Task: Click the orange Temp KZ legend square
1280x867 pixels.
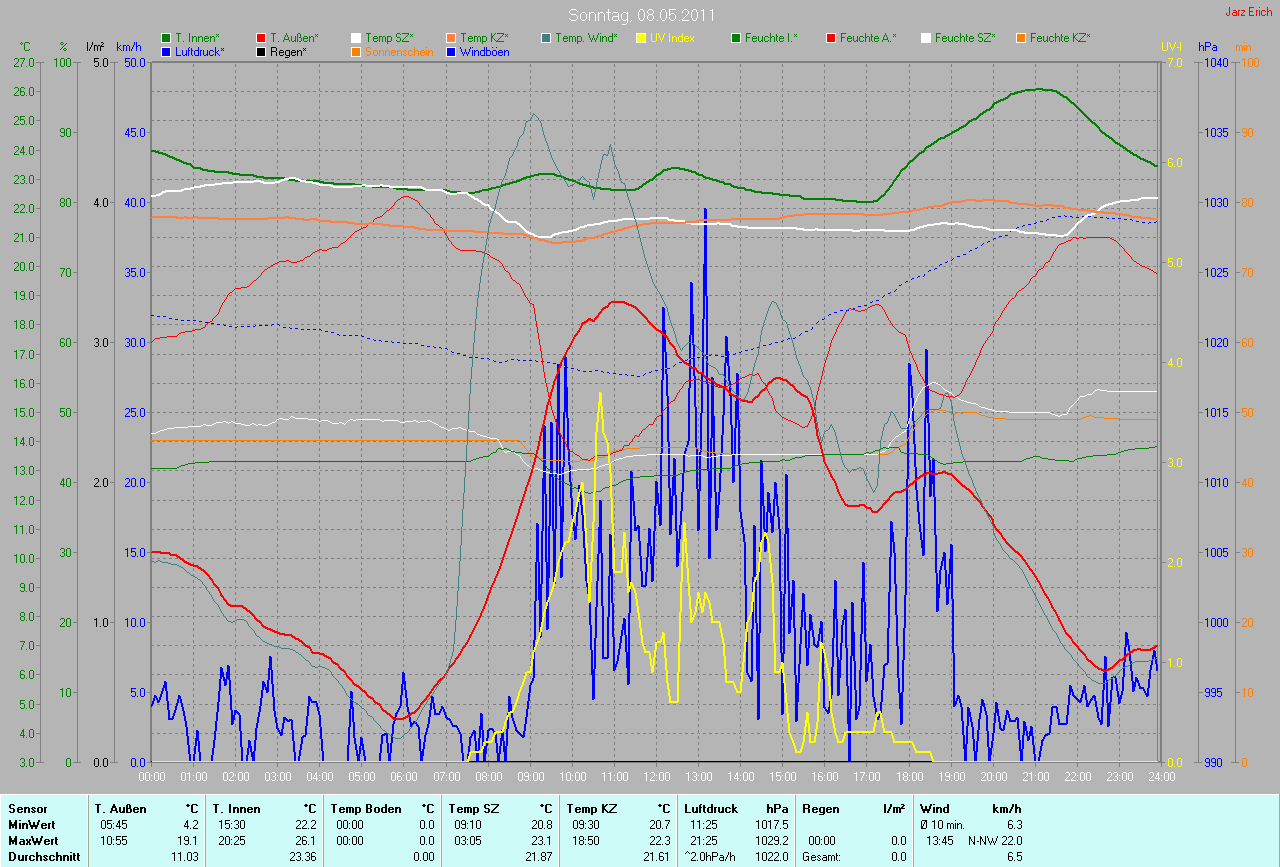Action: click(x=451, y=38)
